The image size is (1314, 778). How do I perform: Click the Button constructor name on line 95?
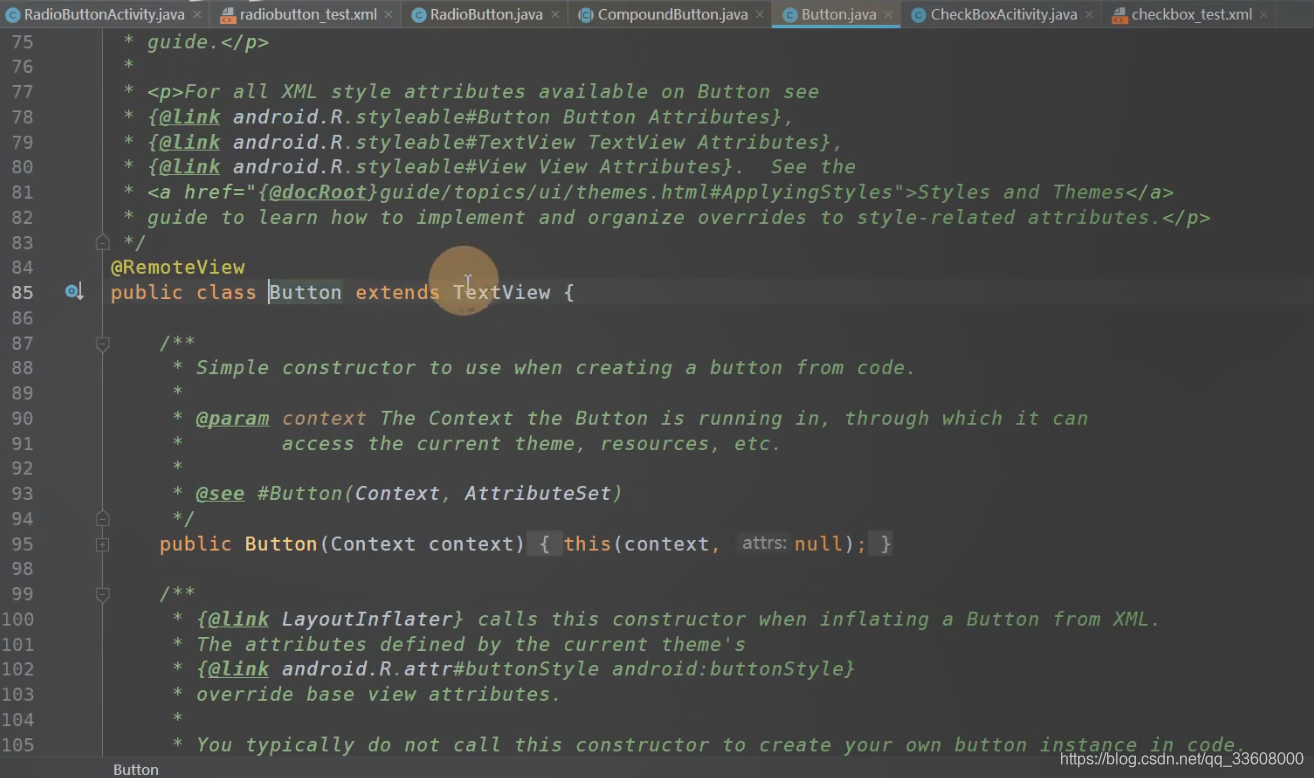coord(281,544)
